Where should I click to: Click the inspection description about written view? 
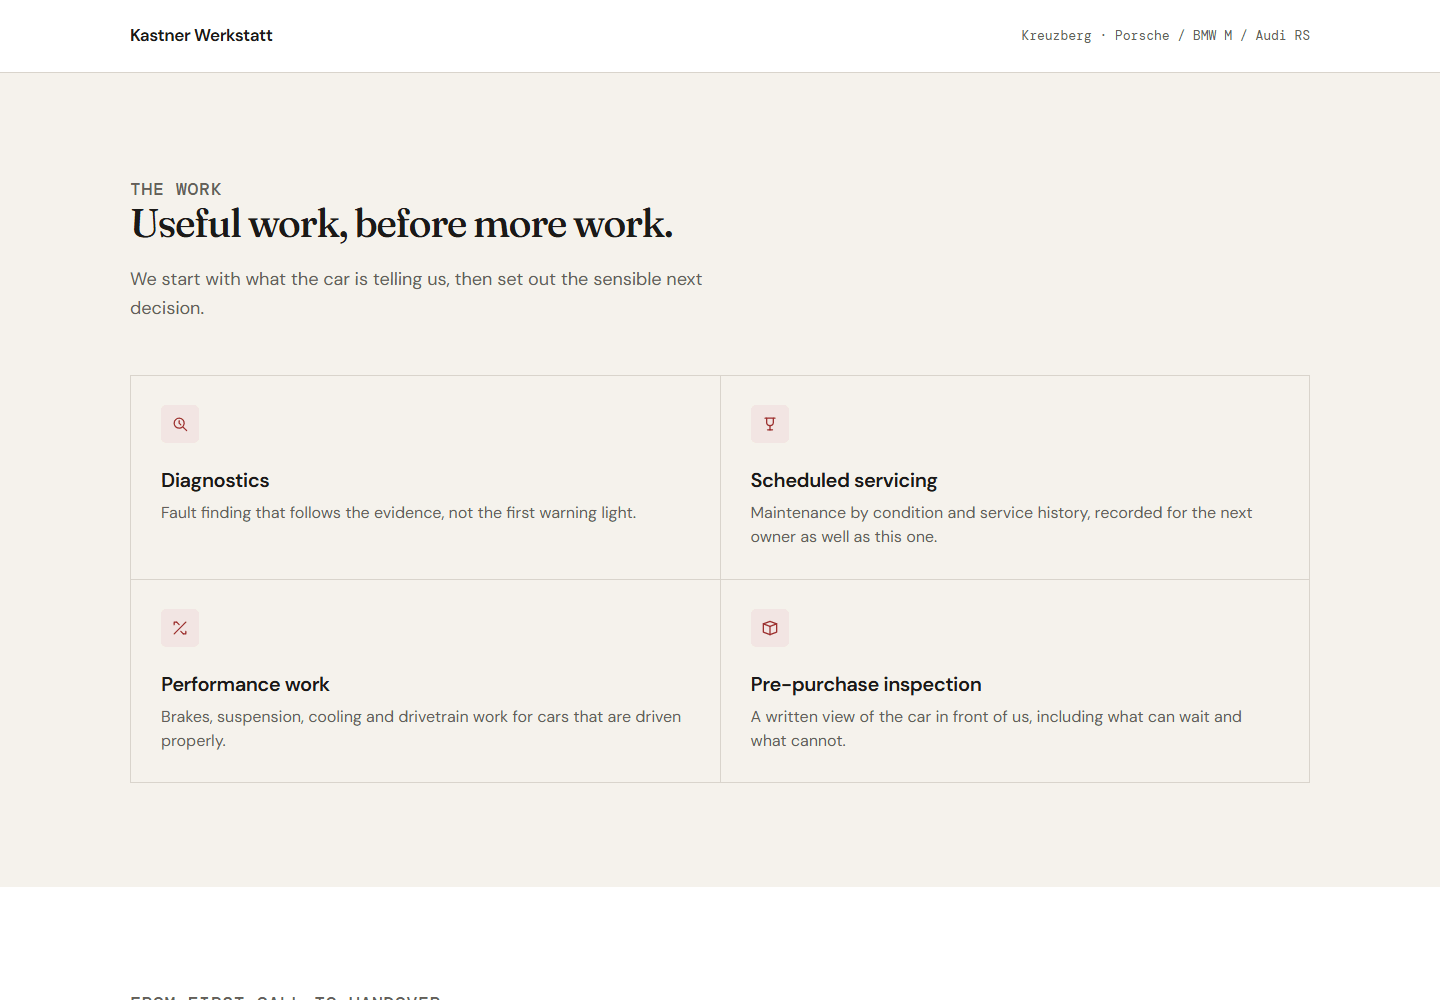(x=996, y=728)
